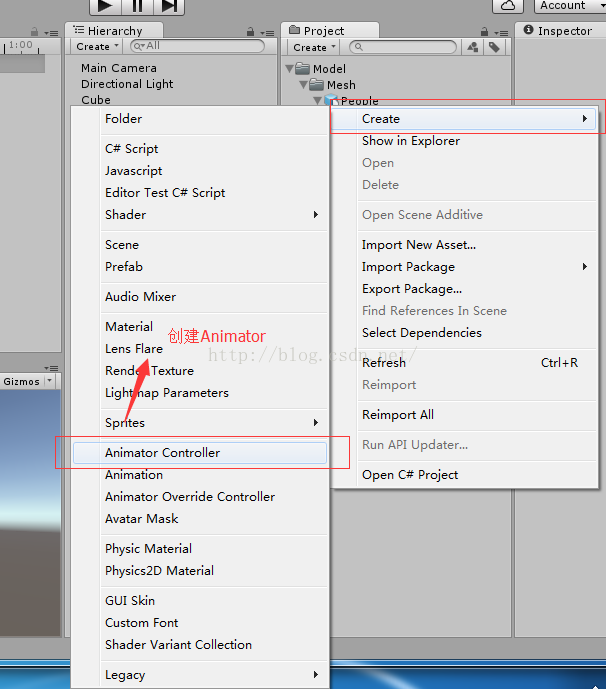The image size is (606, 689).
Task: Choose Physics2D Material menu entry
Action: coord(200,571)
